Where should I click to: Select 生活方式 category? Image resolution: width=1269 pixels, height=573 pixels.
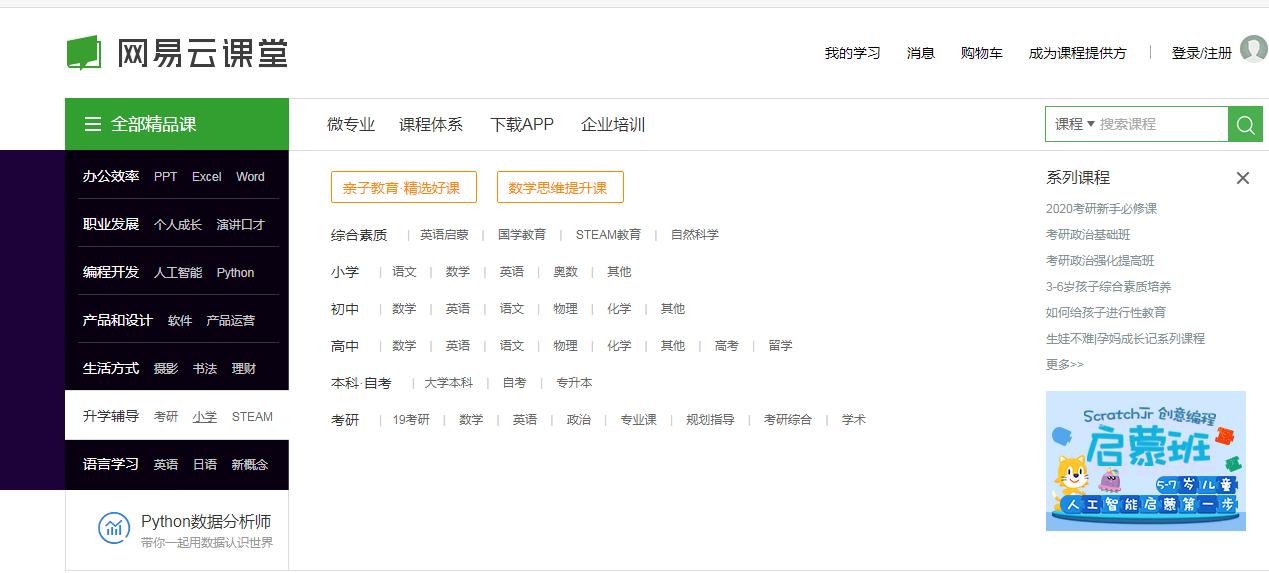pyautogui.click(x=111, y=368)
